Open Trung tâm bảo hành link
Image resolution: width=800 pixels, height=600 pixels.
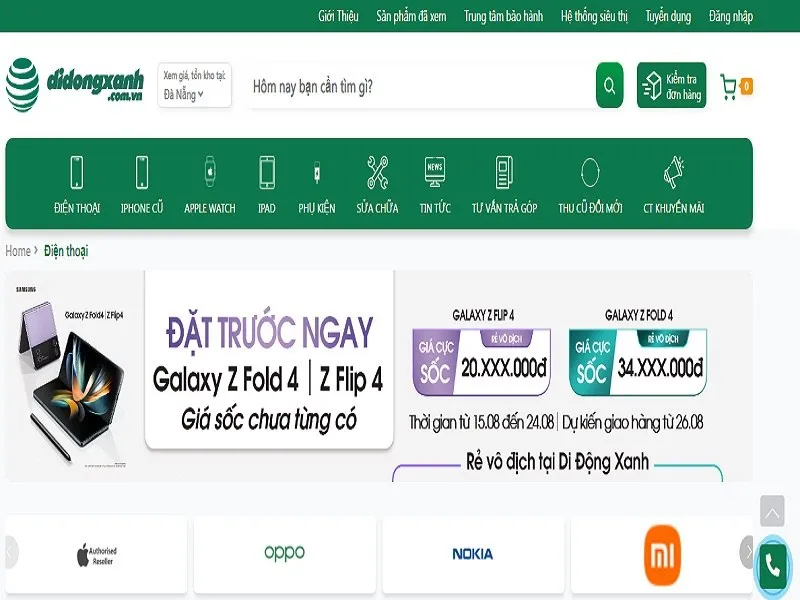pos(503,16)
